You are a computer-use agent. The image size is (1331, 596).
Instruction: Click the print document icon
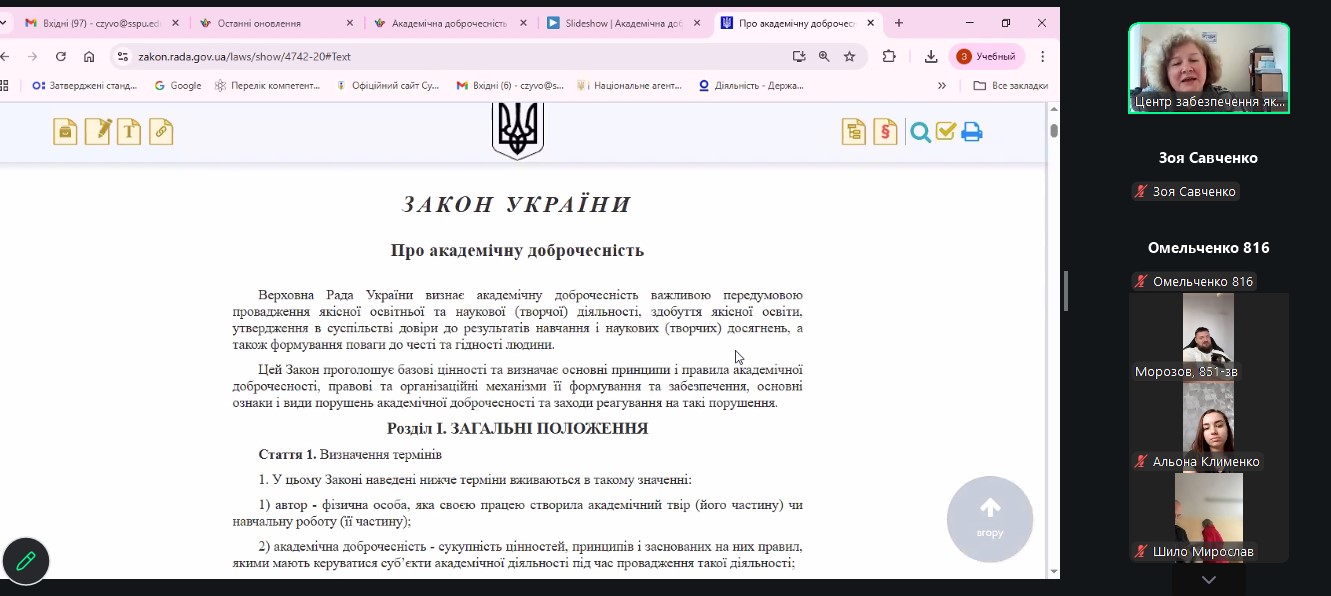(x=971, y=132)
